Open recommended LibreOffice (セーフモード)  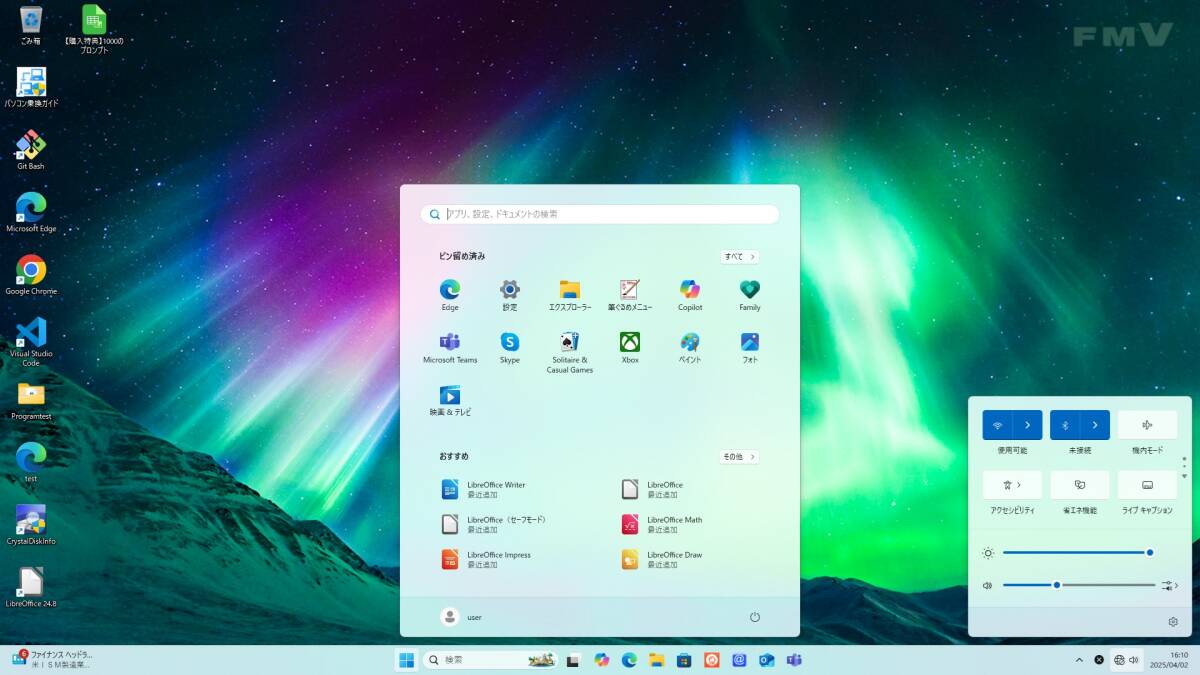495,524
